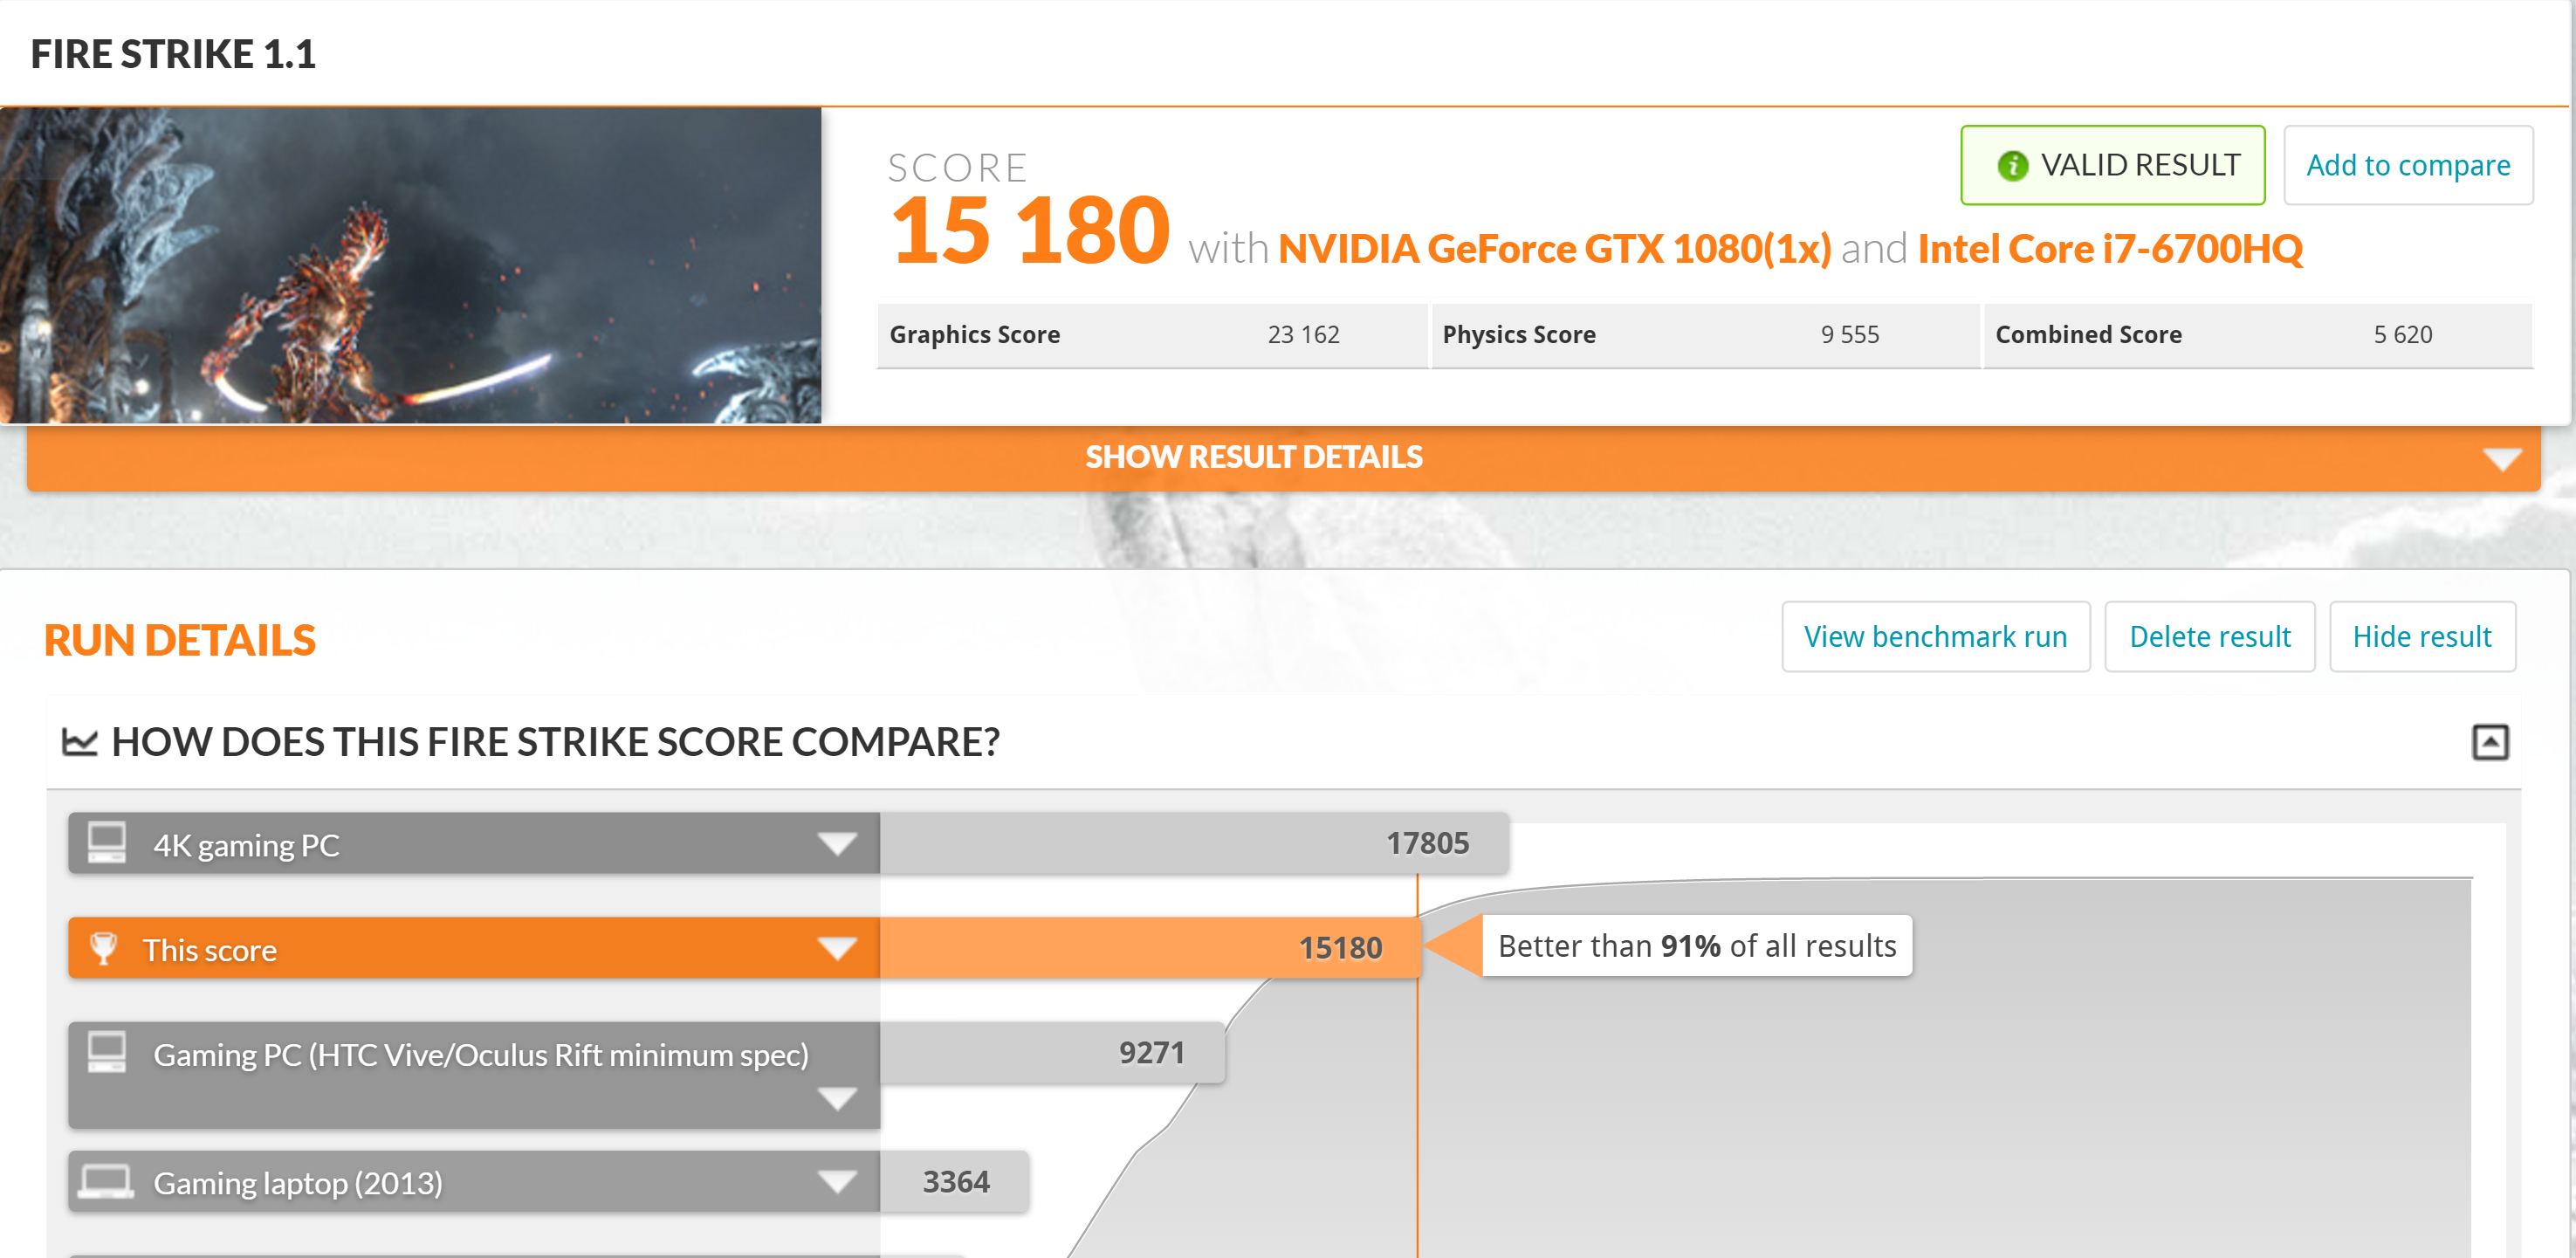Click the Valid Result badge
The image size is (2576, 1258).
click(x=2112, y=165)
